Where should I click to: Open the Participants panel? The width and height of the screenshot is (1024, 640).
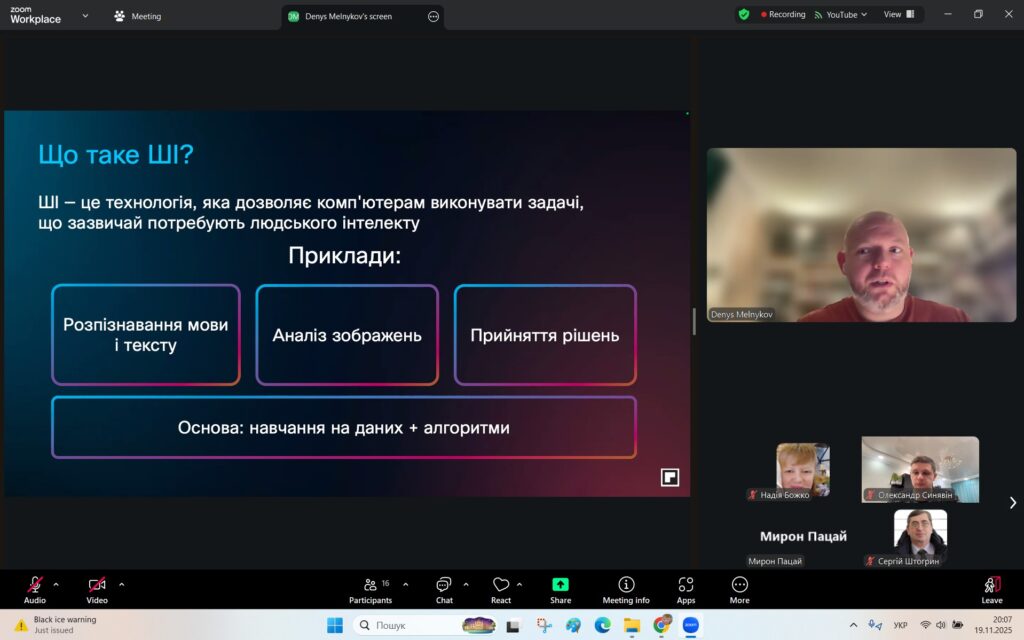(x=370, y=589)
